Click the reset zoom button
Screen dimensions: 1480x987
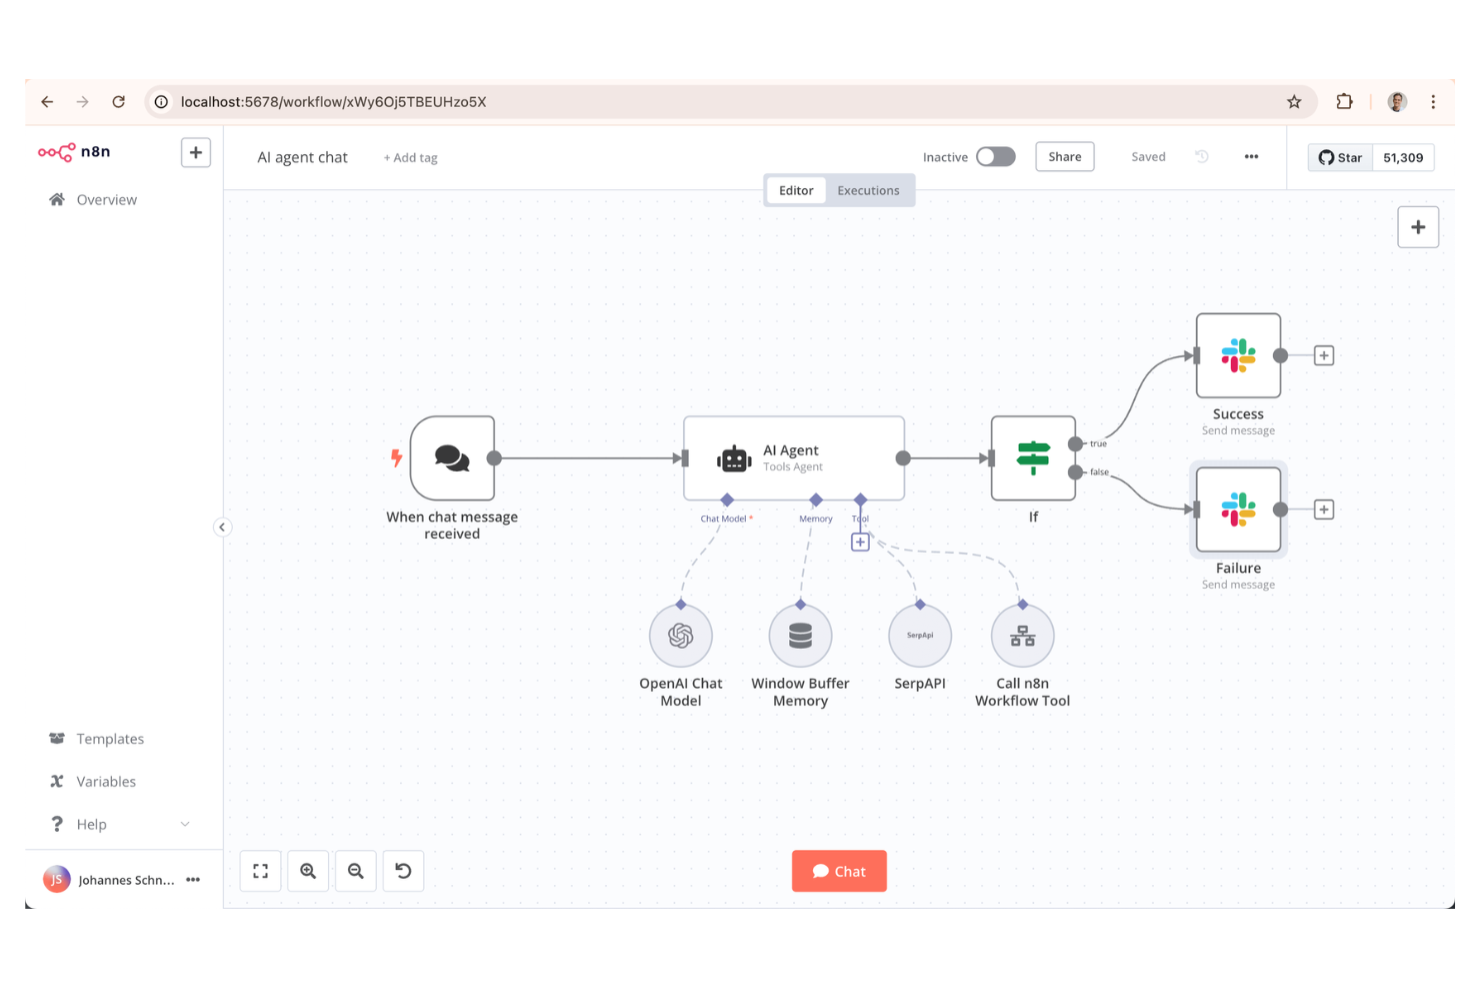coord(403,872)
